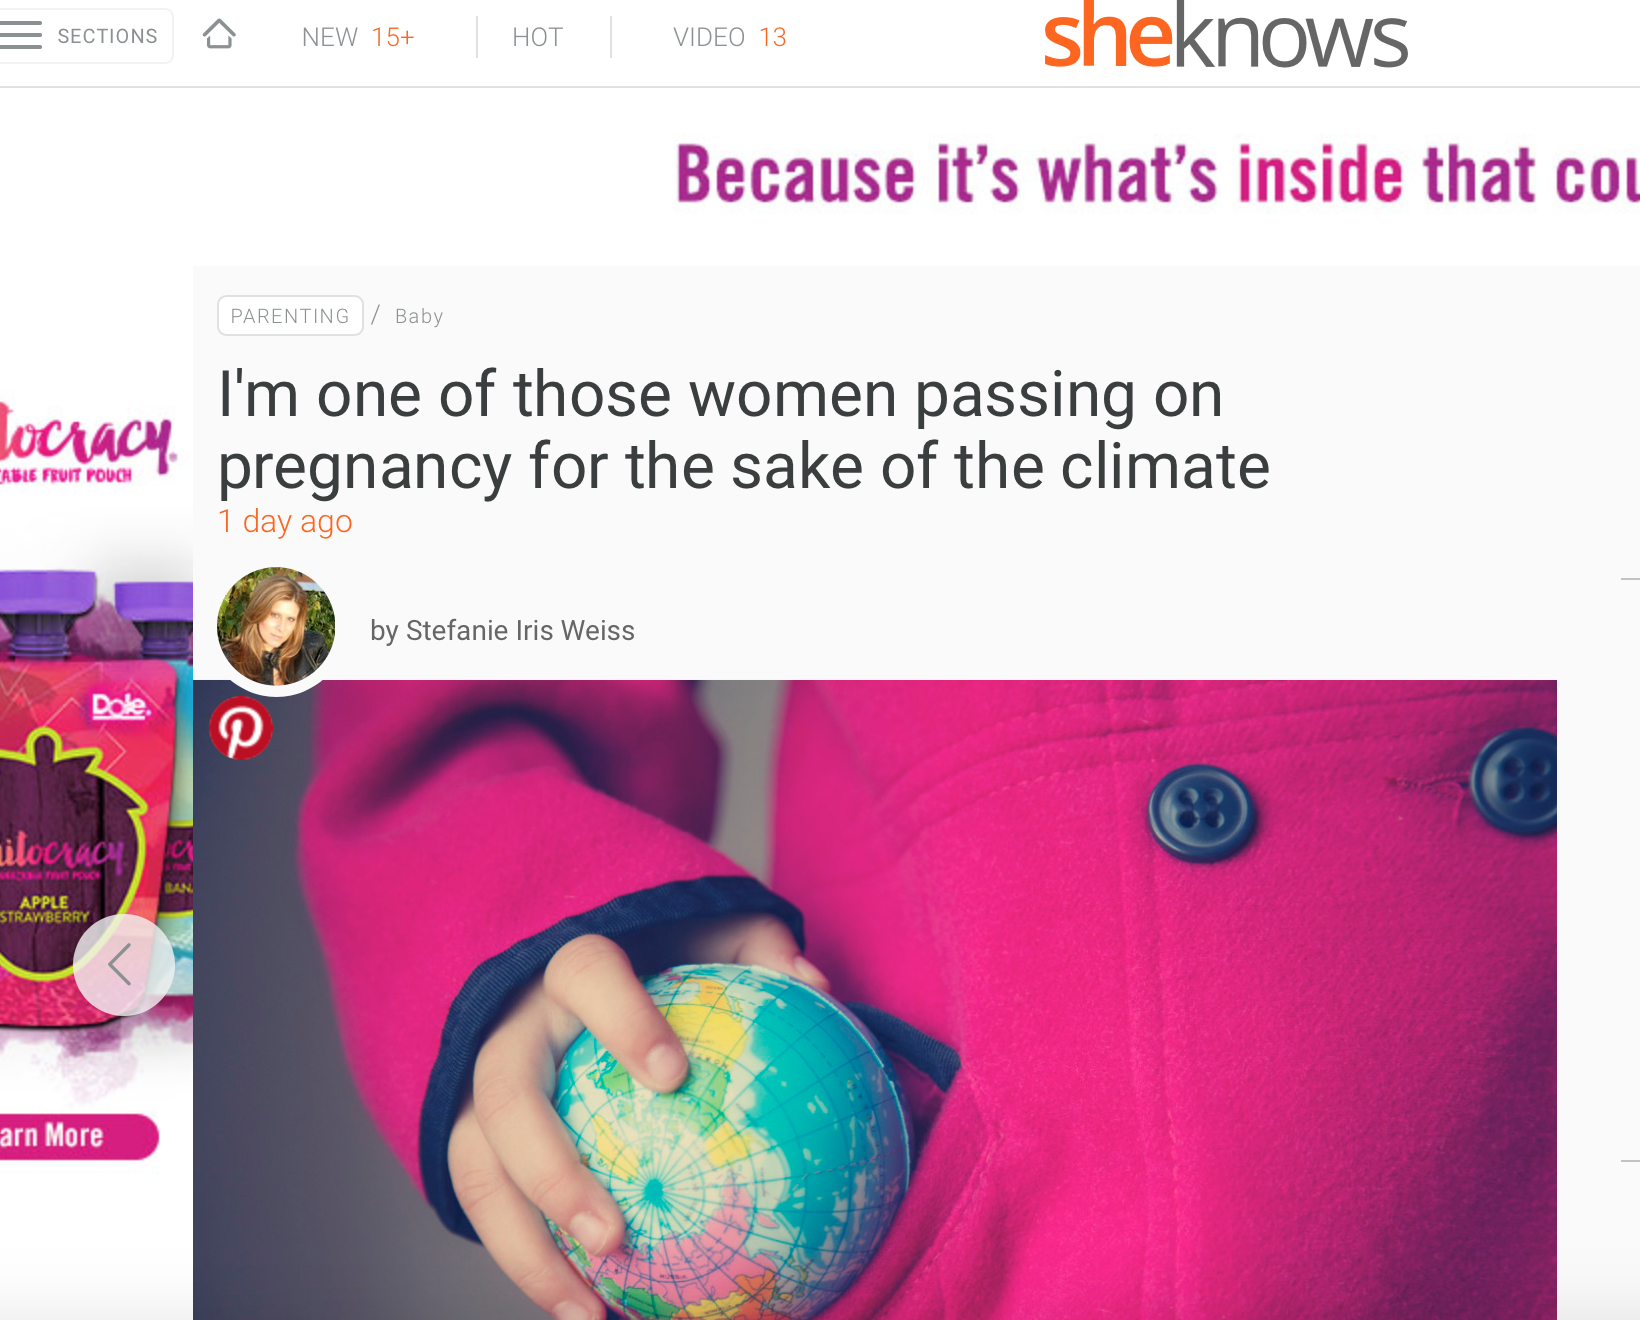
Task: Click the main article photo of globe
Action: pos(875,1000)
